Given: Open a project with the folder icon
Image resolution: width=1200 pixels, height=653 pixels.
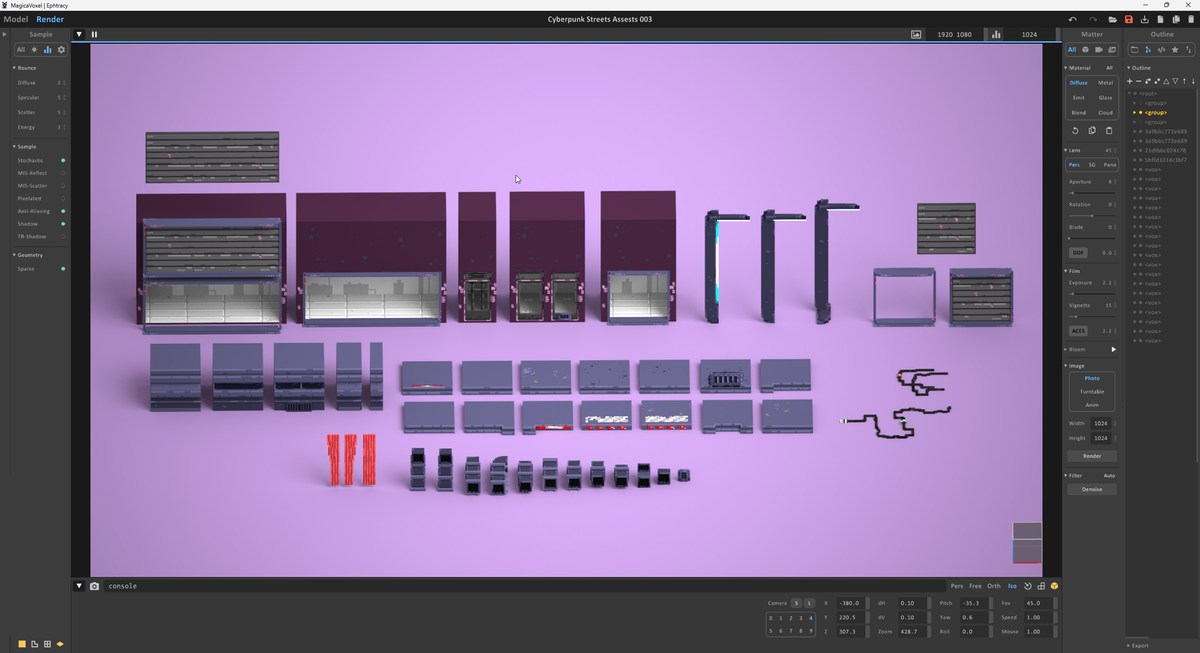Looking at the screenshot, I should (x=1112, y=19).
